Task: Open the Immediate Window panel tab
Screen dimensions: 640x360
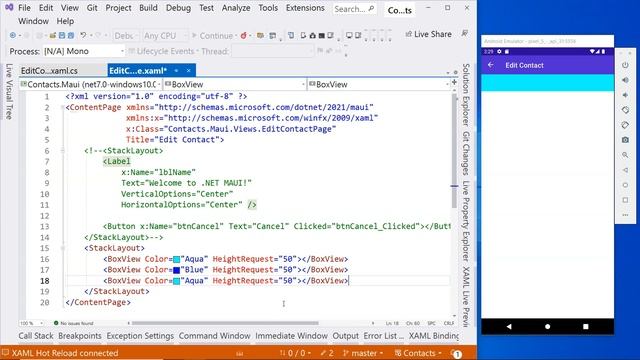Action: coord(291,336)
